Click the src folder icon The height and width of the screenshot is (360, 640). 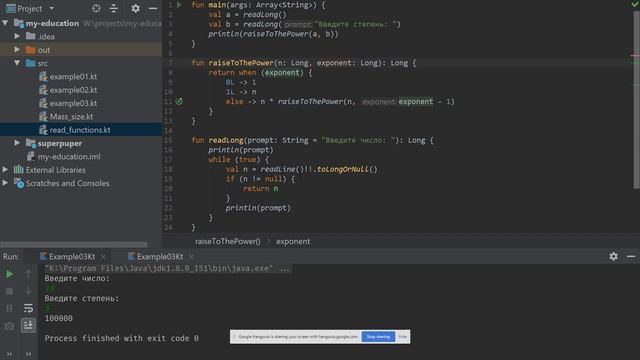tap(31, 63)
